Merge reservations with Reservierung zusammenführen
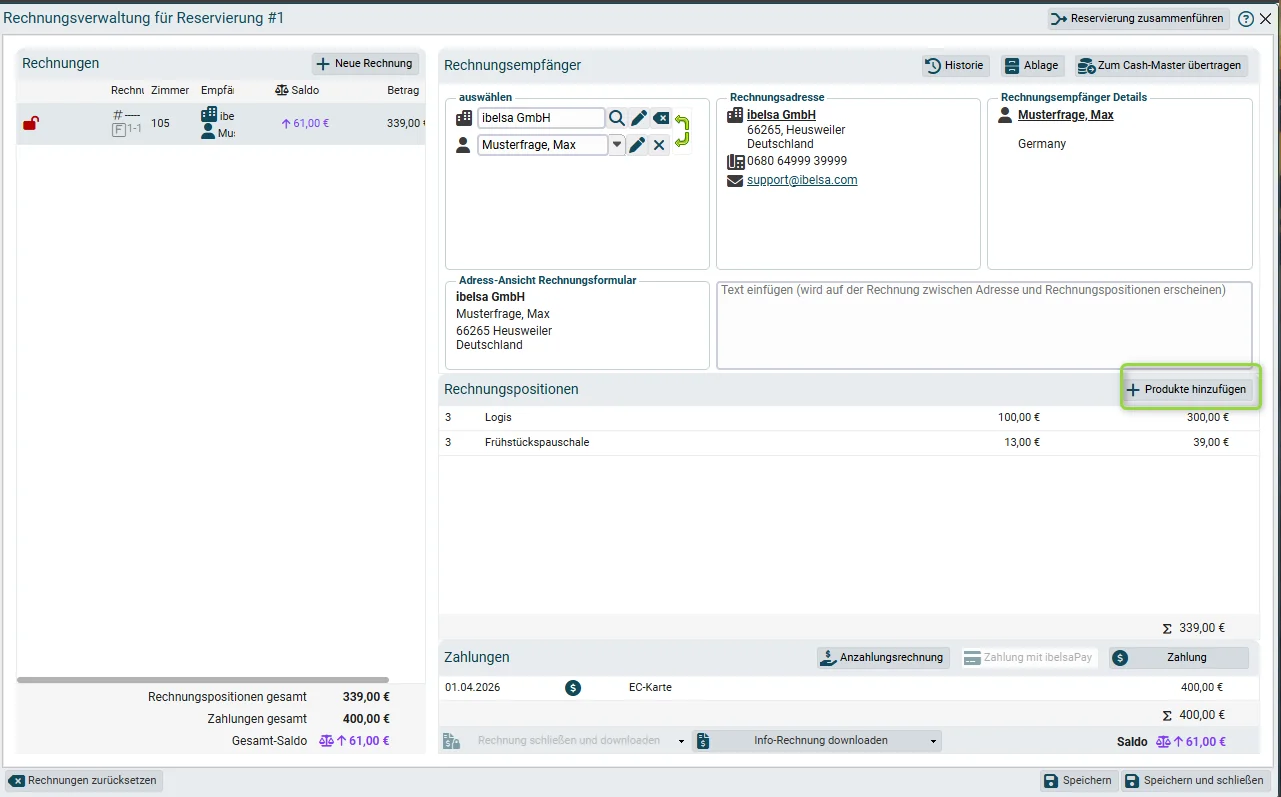The image size is (1281, 797). click(1138, 19)
